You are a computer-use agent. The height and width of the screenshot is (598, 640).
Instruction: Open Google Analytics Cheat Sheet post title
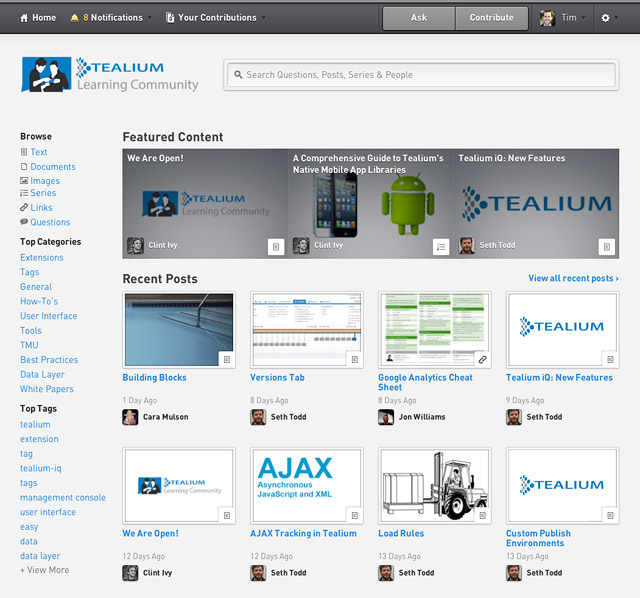click(x=425, y=382)
